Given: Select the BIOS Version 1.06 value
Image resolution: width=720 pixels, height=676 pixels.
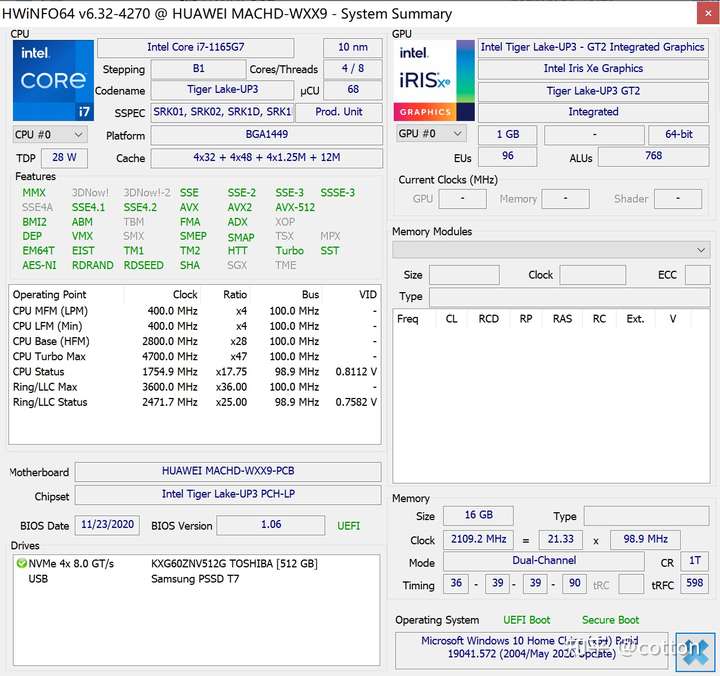Looking at the screenshot, I should coord(271,525).
